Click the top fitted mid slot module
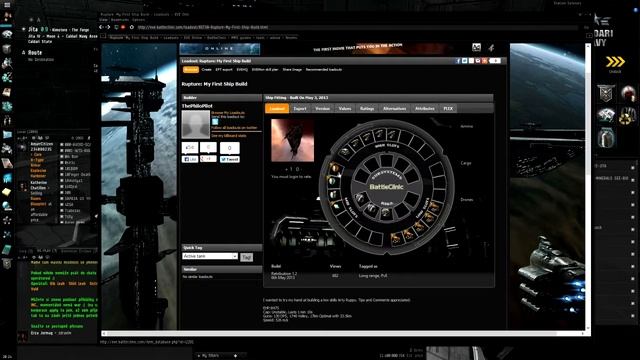640x360 pixels. coord(335,167)
